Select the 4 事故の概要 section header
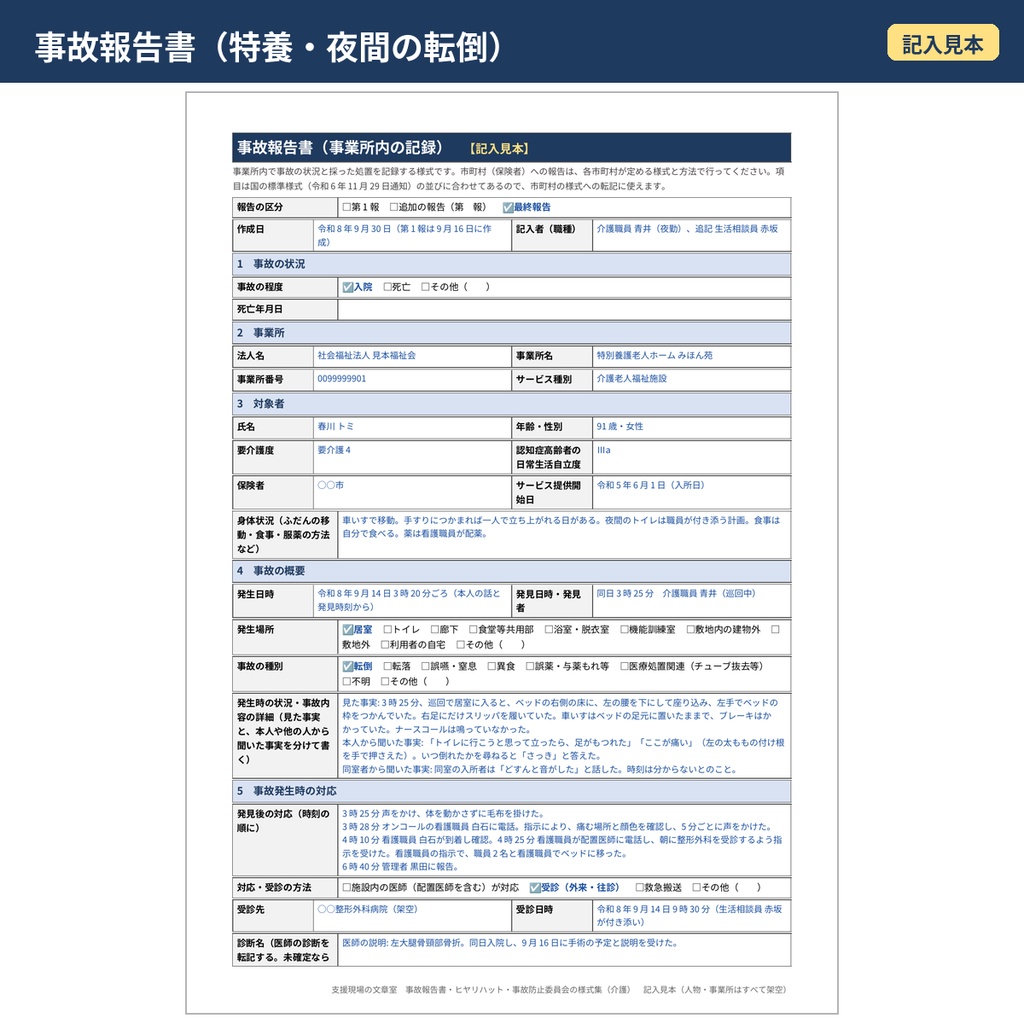 [x=511, y=571]
